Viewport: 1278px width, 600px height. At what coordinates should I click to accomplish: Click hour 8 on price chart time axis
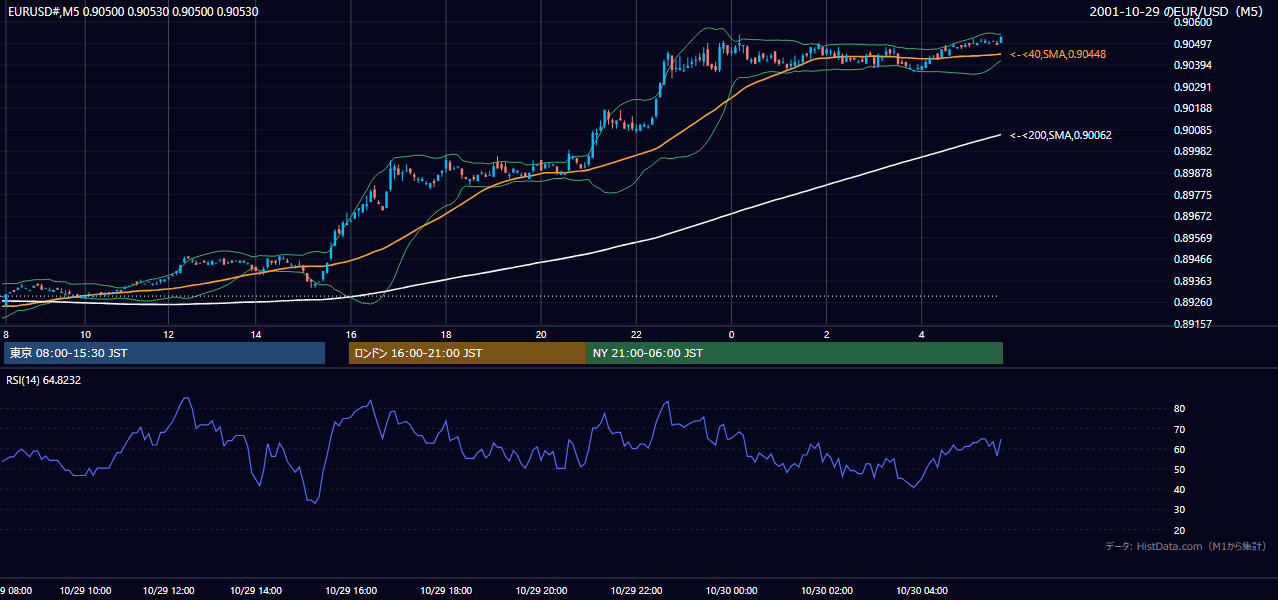(6, 334)
